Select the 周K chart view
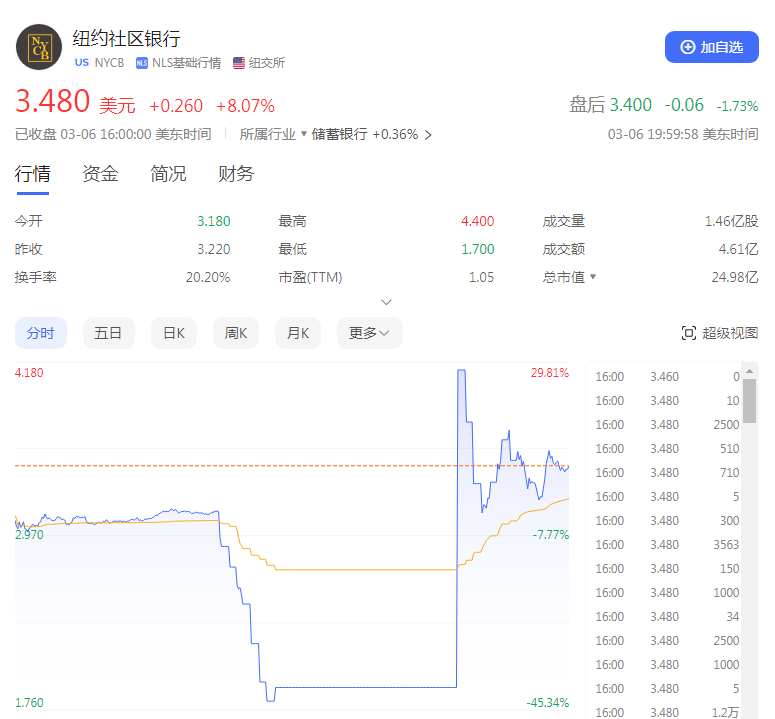Viewport: 775px width, 719px height. tap(236, 333)
